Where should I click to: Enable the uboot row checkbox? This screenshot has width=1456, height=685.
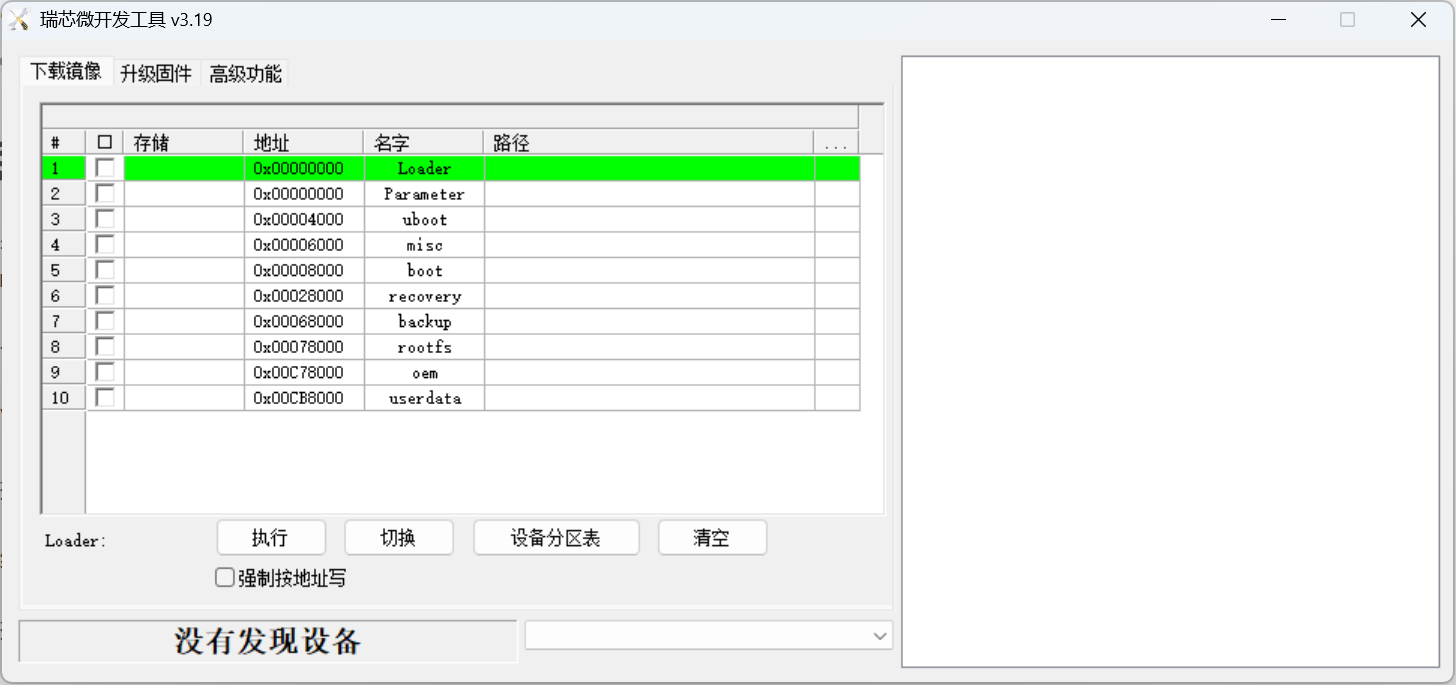pos(105,219)
